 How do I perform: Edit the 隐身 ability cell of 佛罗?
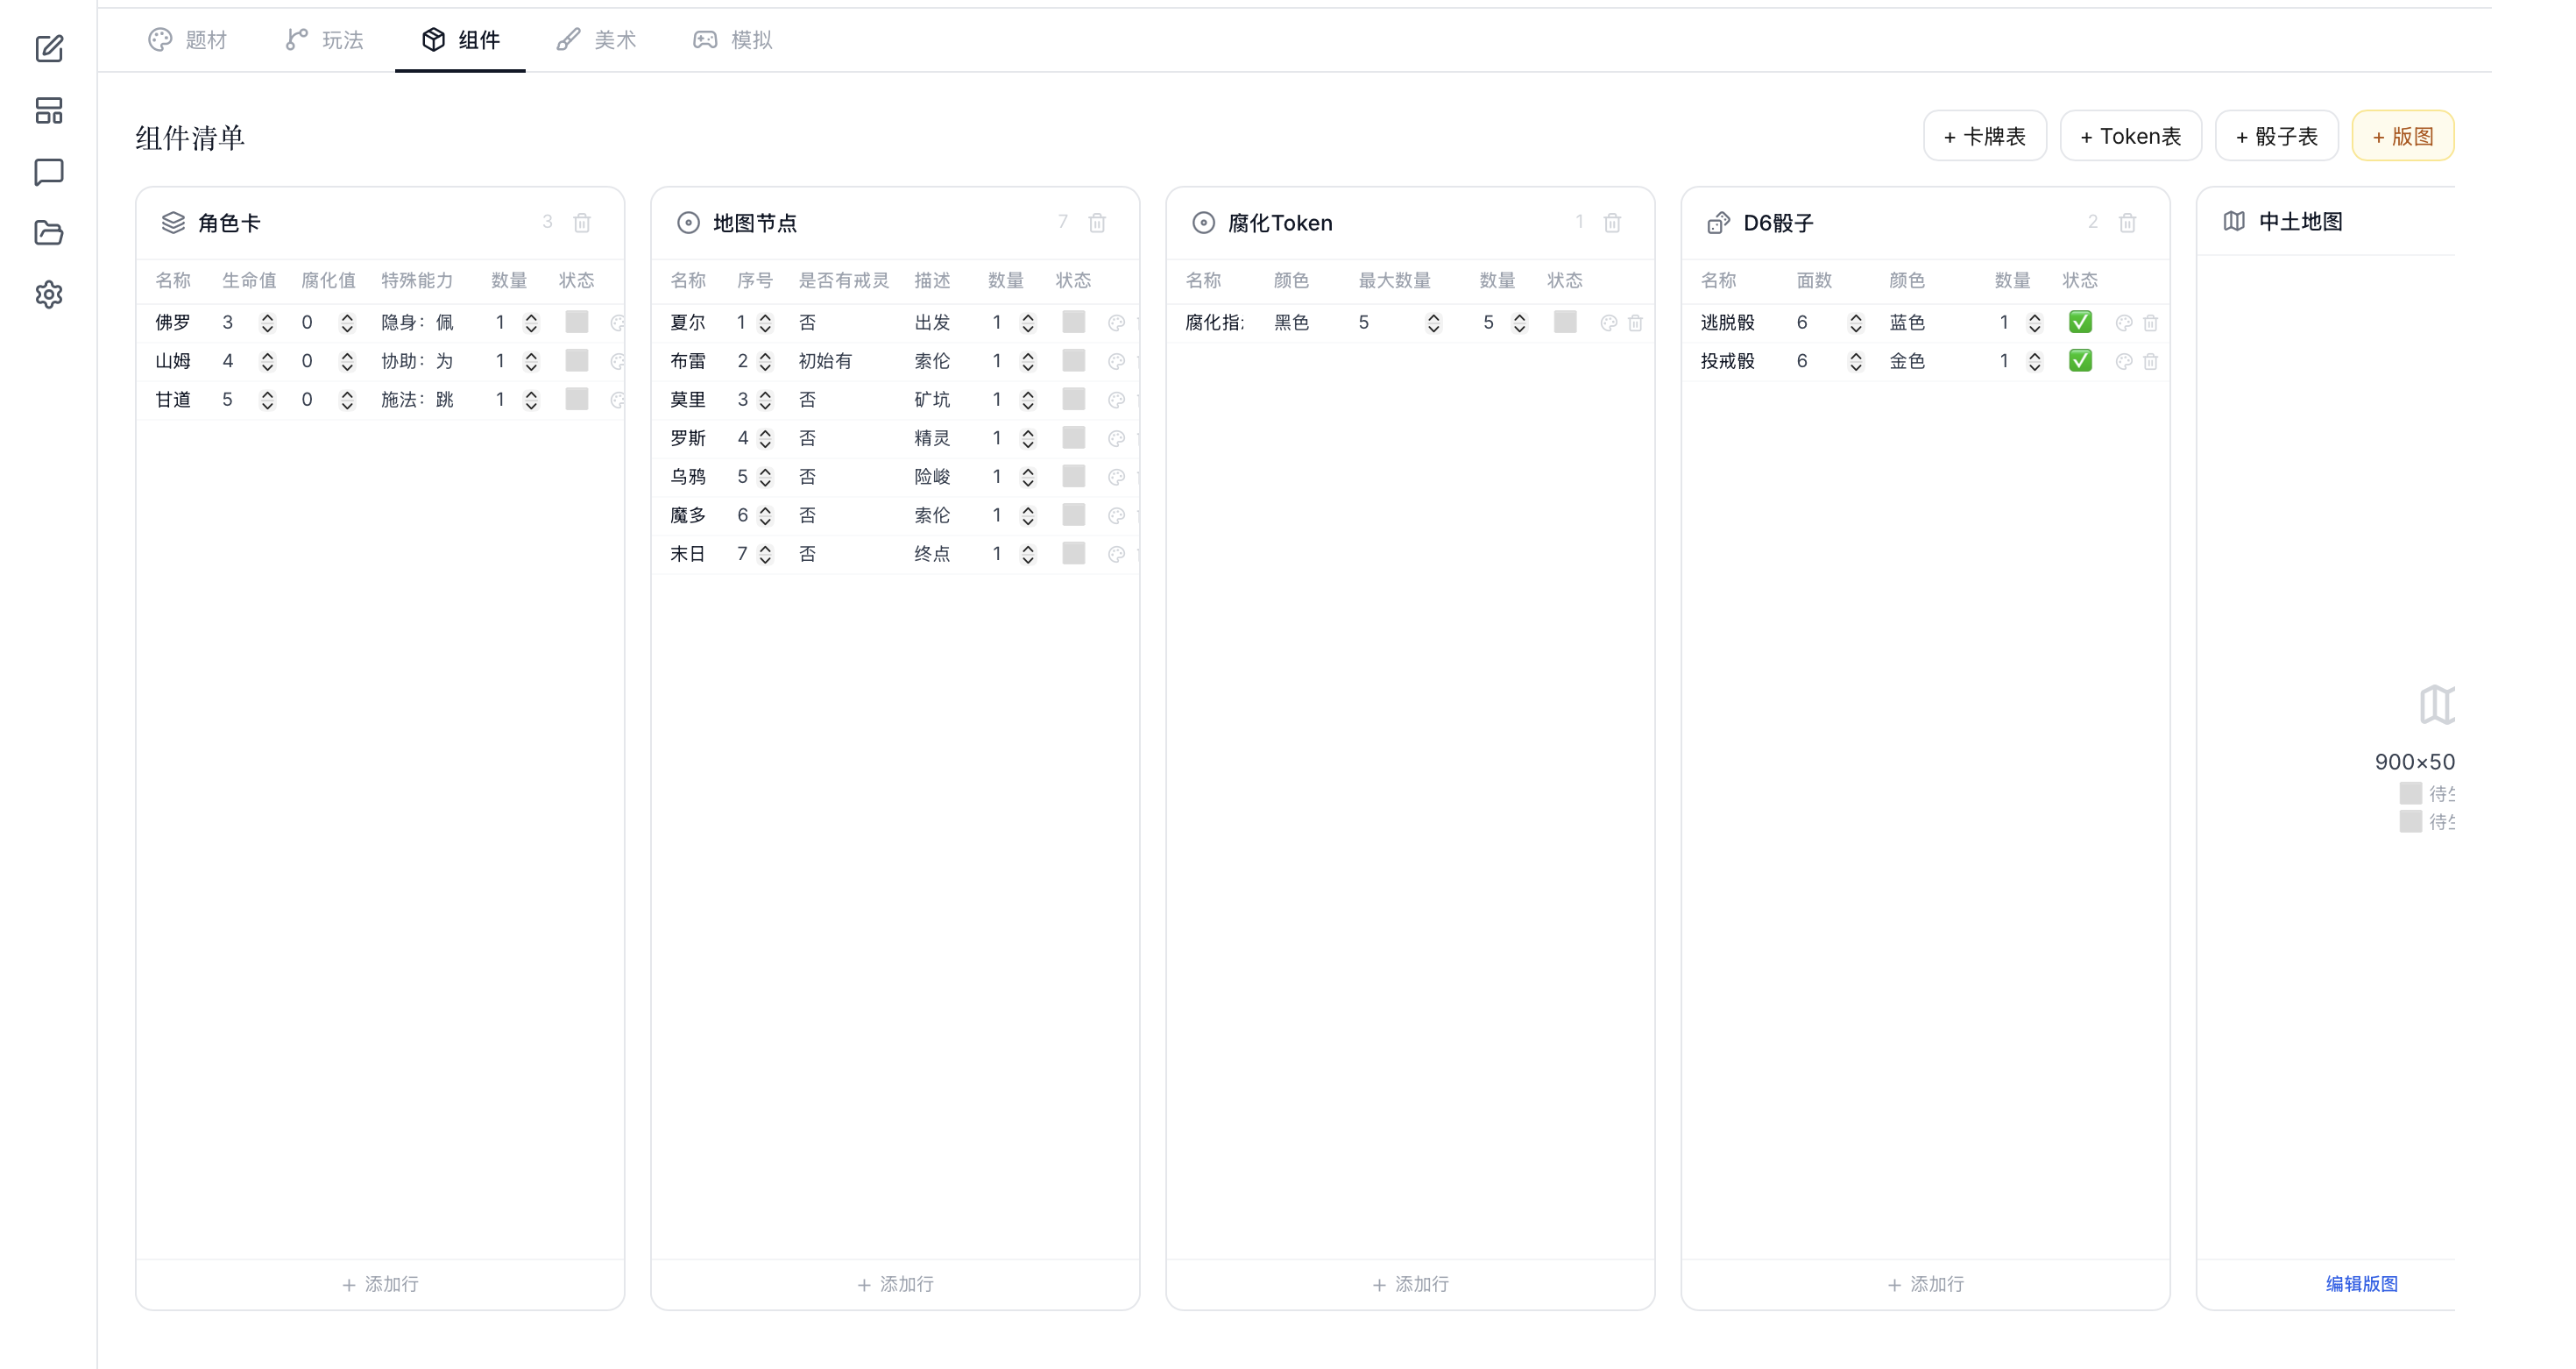[x=418, y=323]
